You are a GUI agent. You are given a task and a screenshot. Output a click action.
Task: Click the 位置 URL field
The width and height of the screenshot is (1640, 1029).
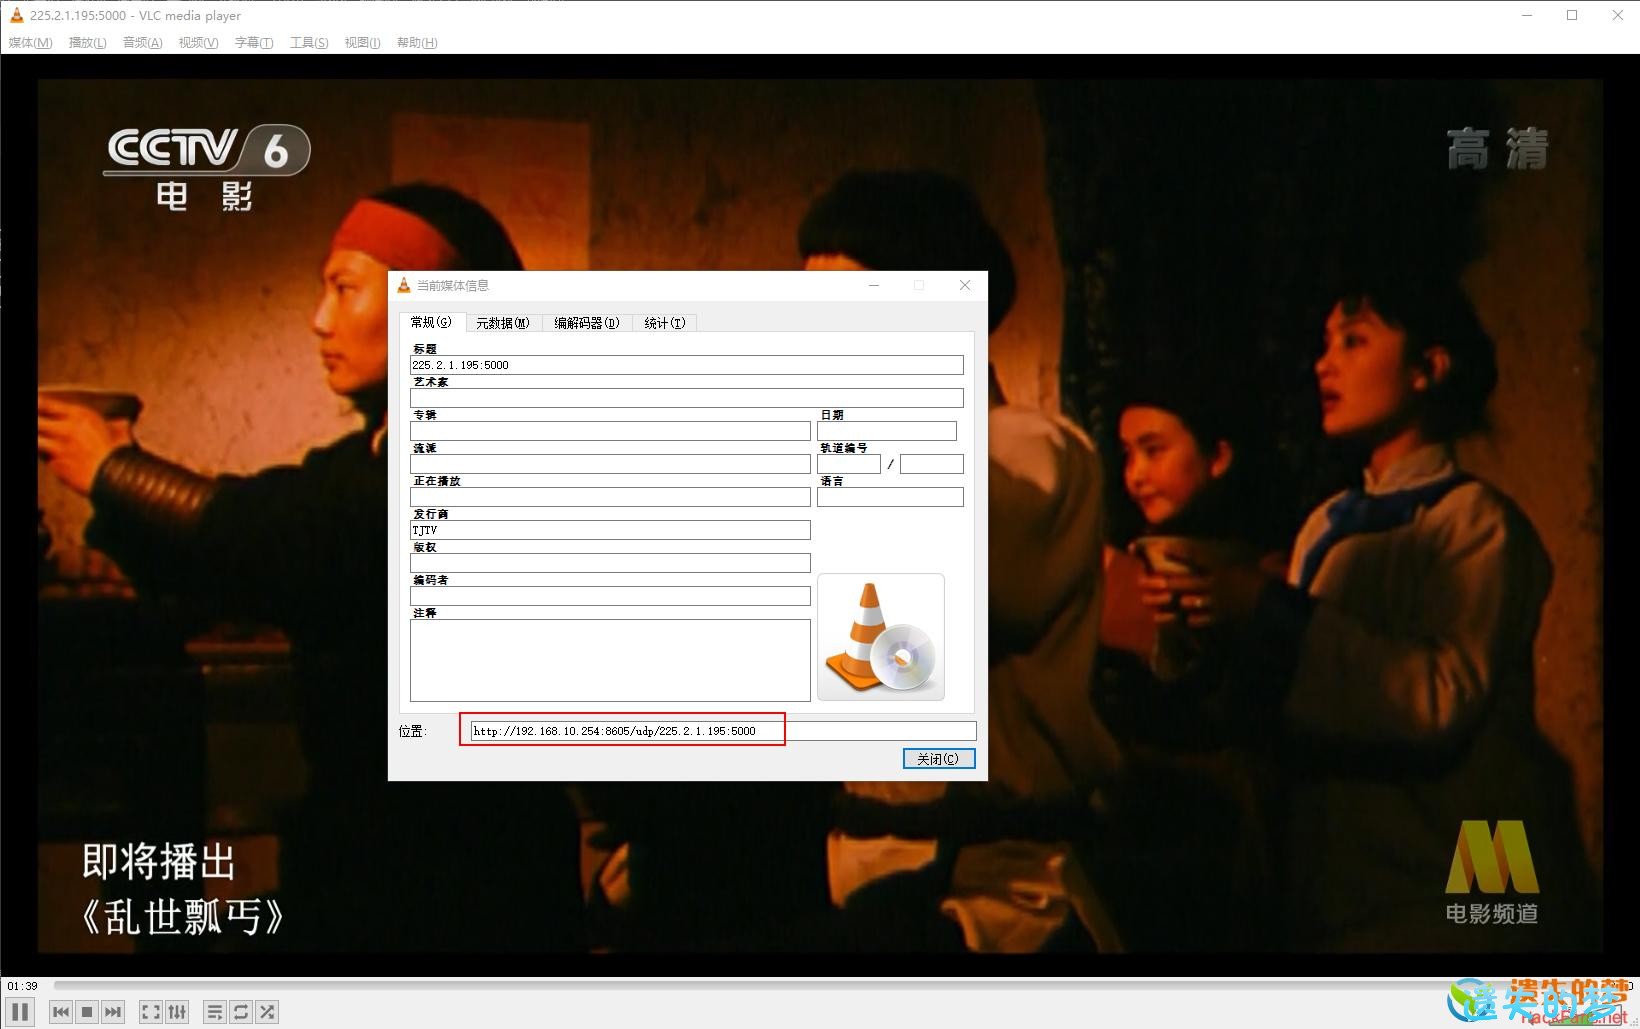coord(723,731)
